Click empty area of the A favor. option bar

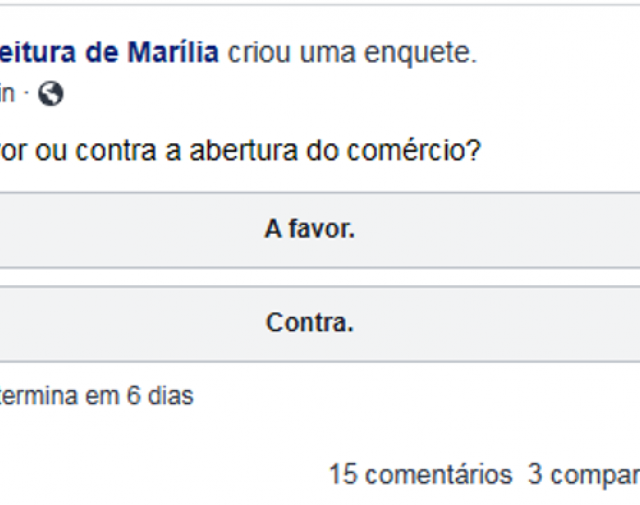[490, 230]
